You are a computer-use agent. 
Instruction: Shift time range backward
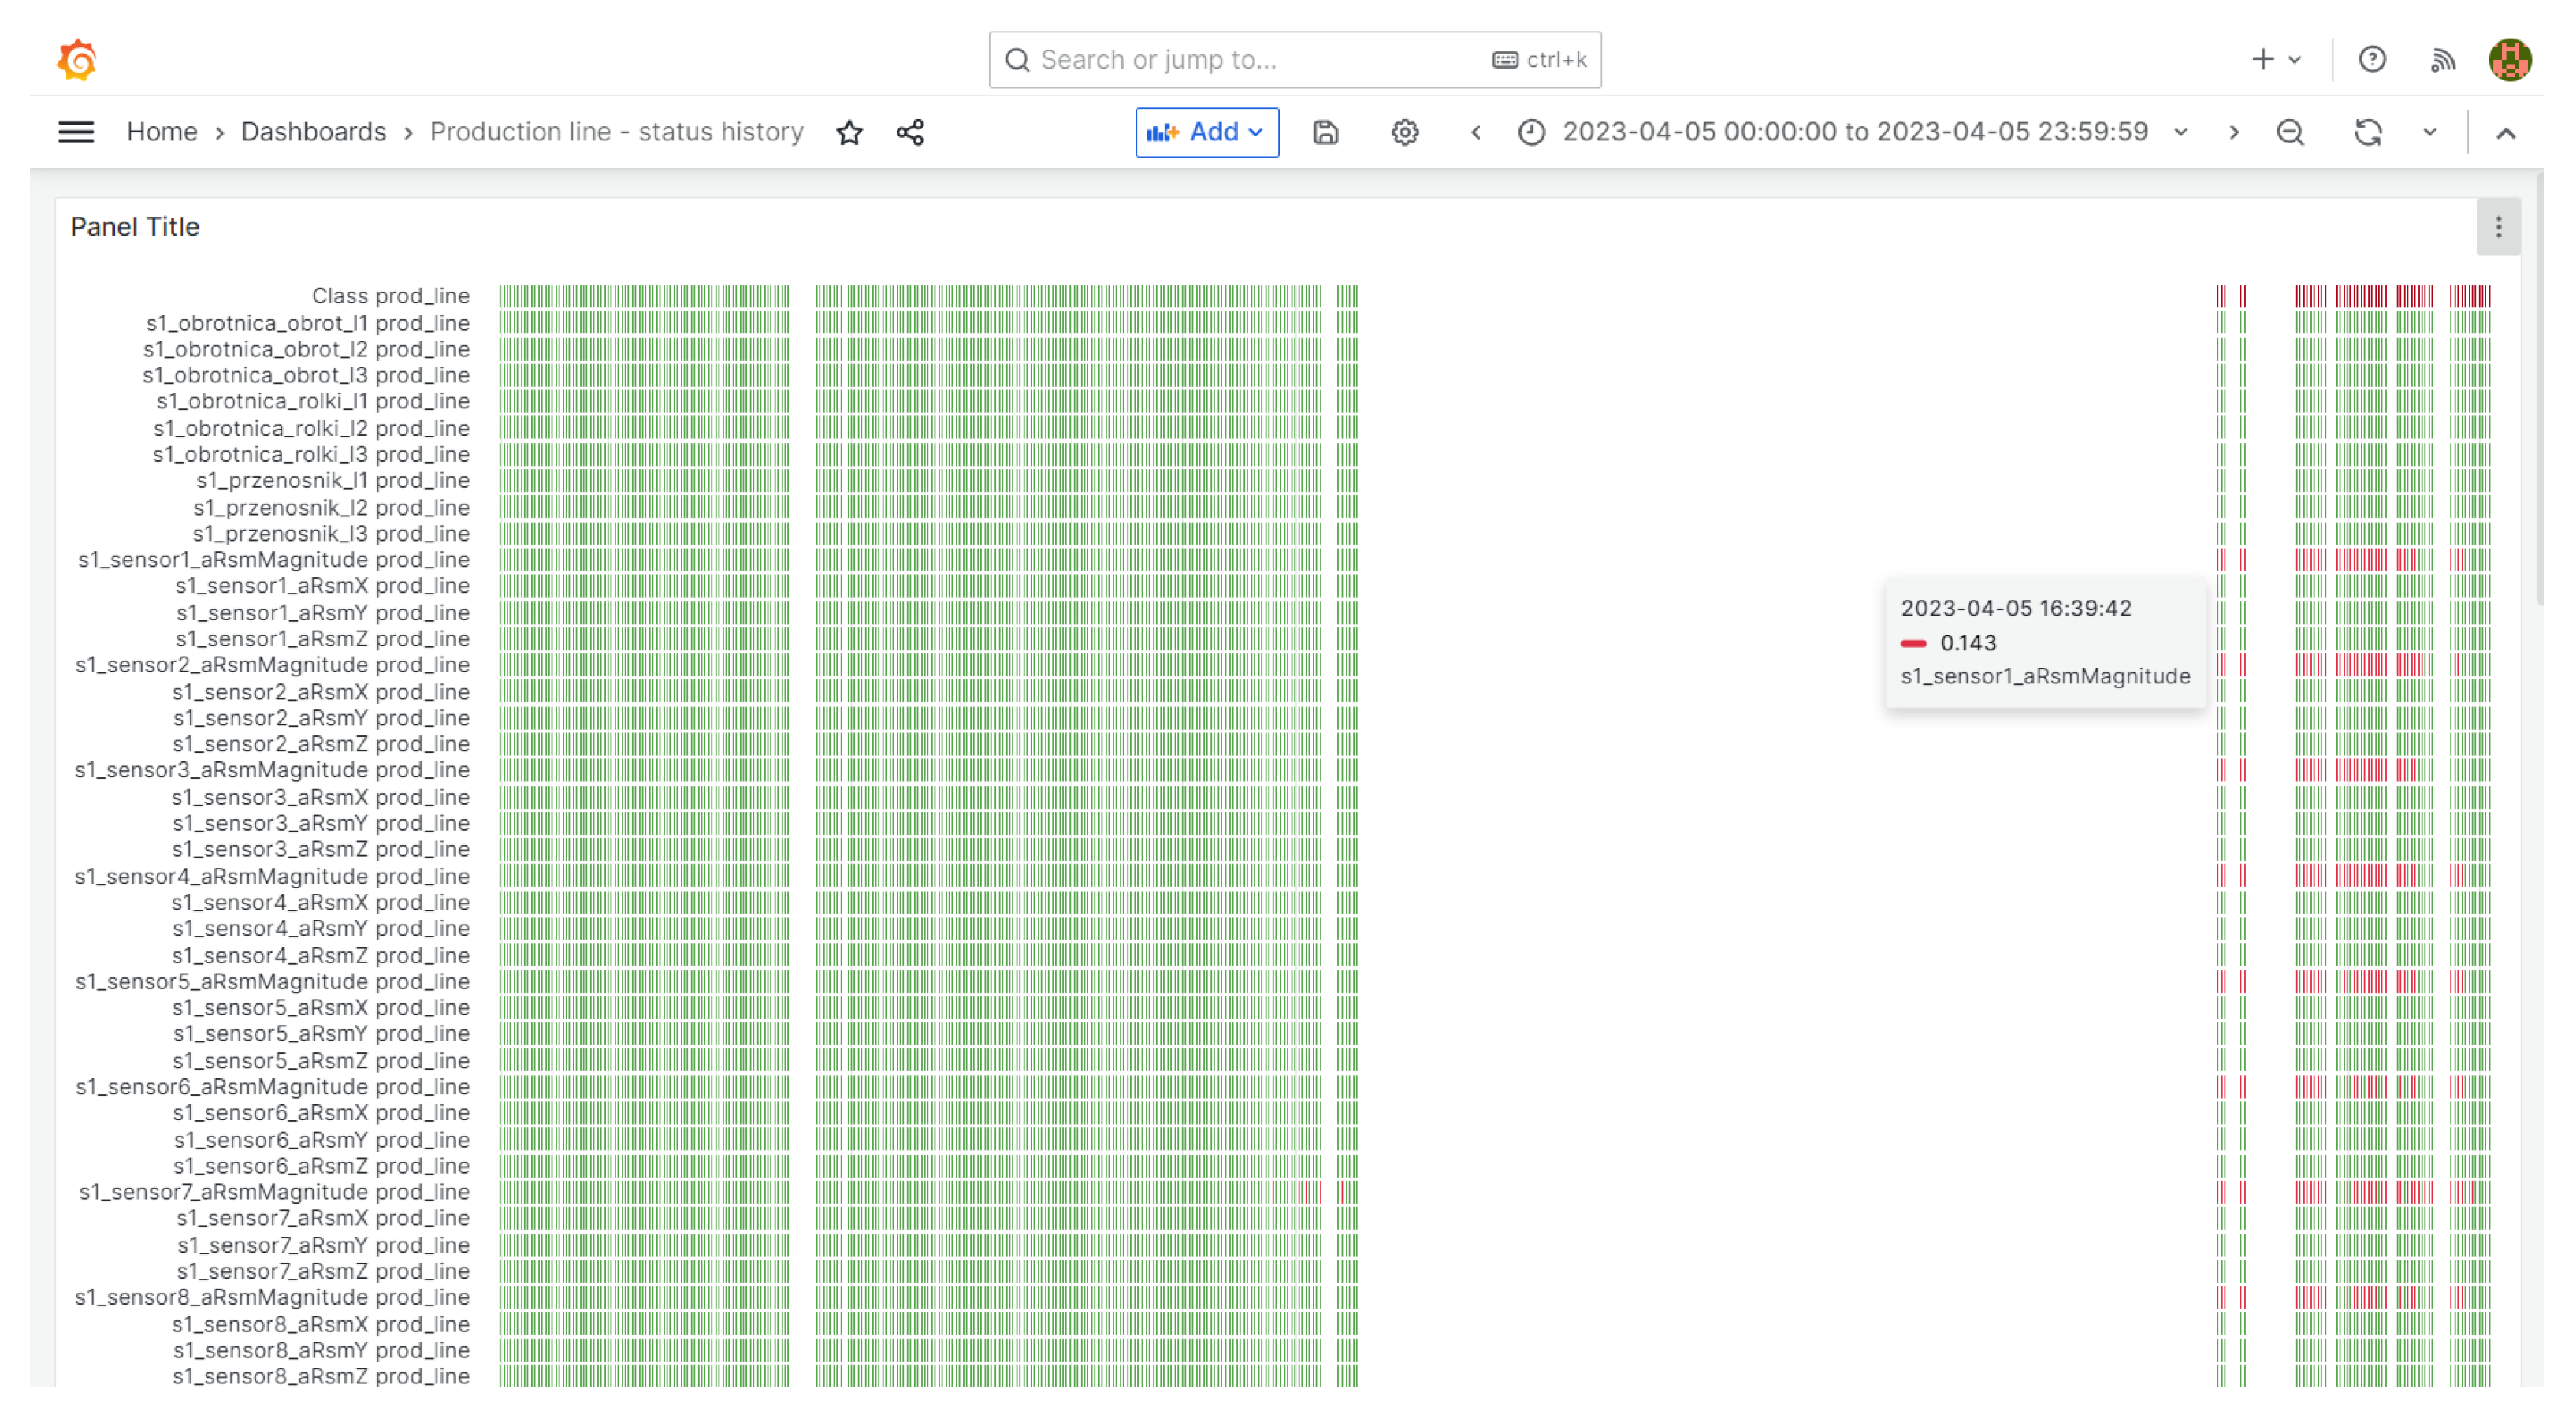click(x=1475, y=132)
